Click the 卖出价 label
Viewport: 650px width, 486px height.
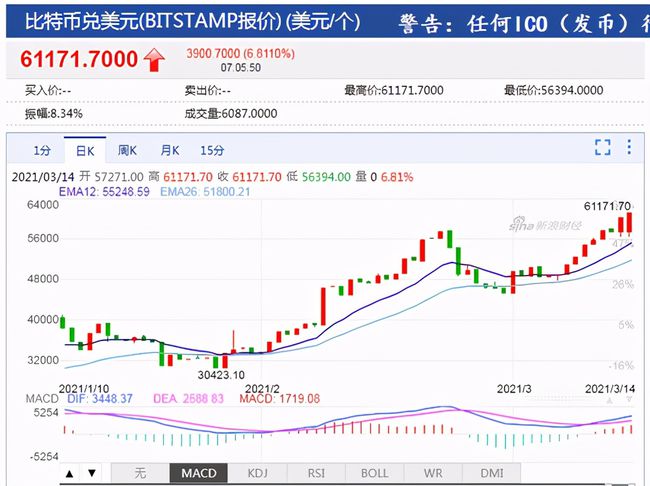207,90
